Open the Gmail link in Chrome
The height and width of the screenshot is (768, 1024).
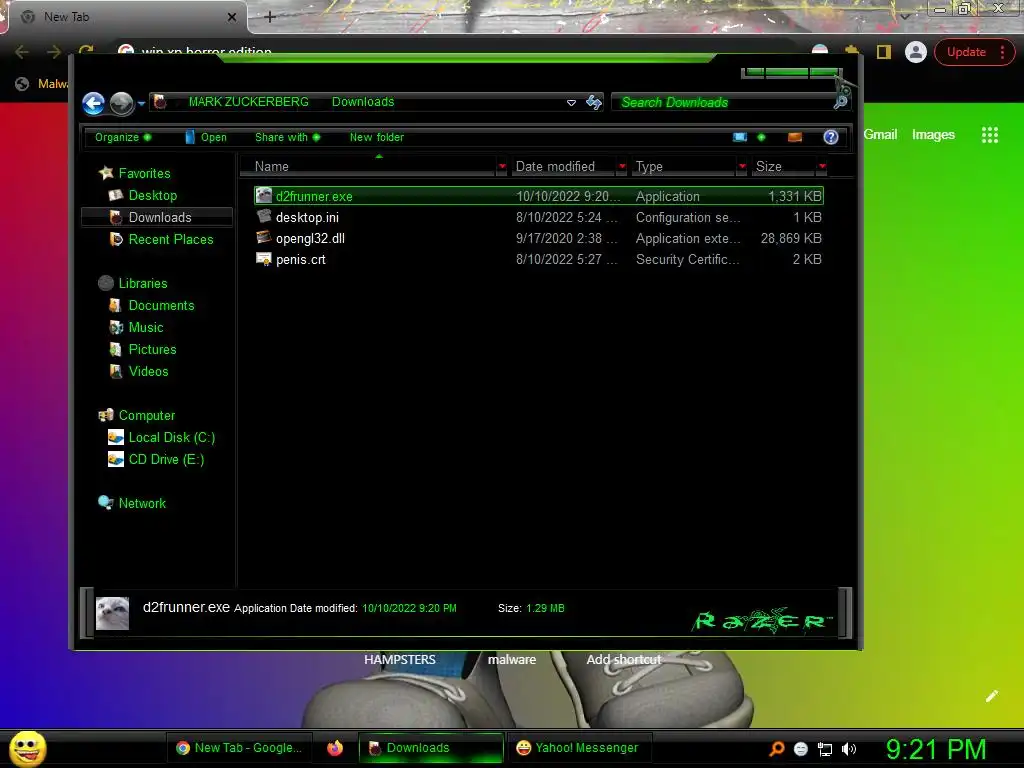pos(880,135)
